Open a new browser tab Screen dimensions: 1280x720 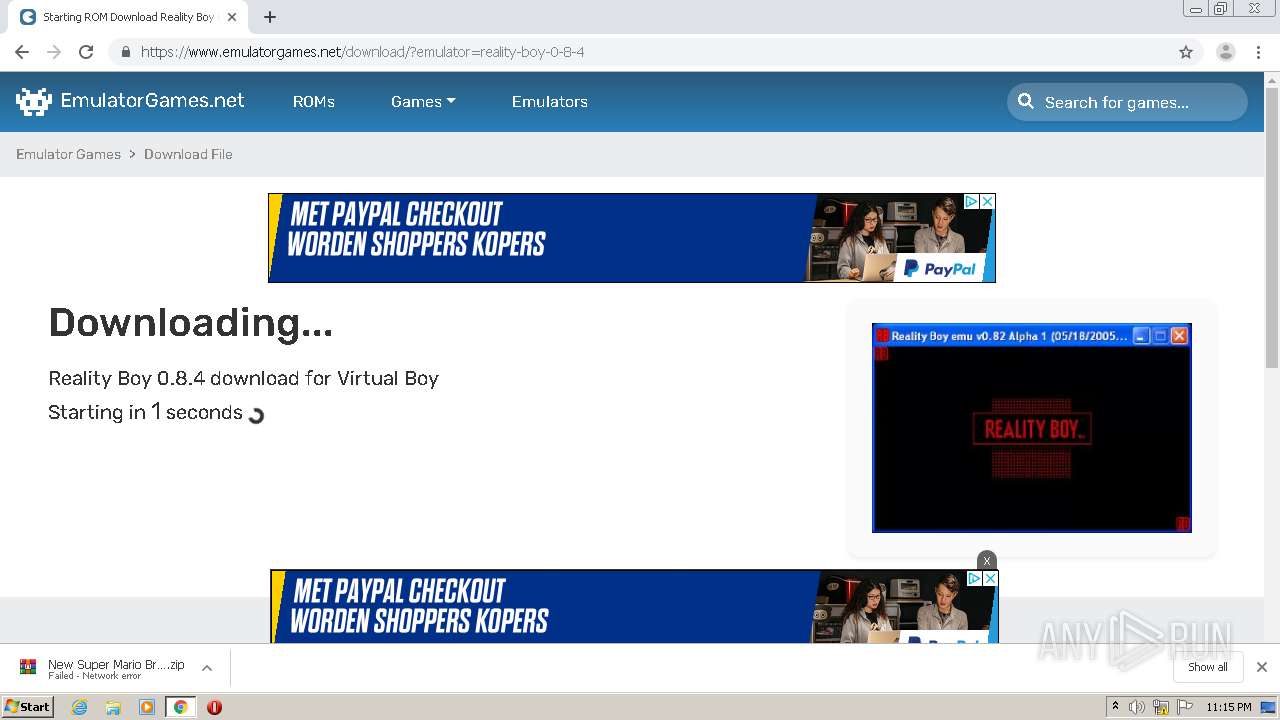tap(270, 17)
